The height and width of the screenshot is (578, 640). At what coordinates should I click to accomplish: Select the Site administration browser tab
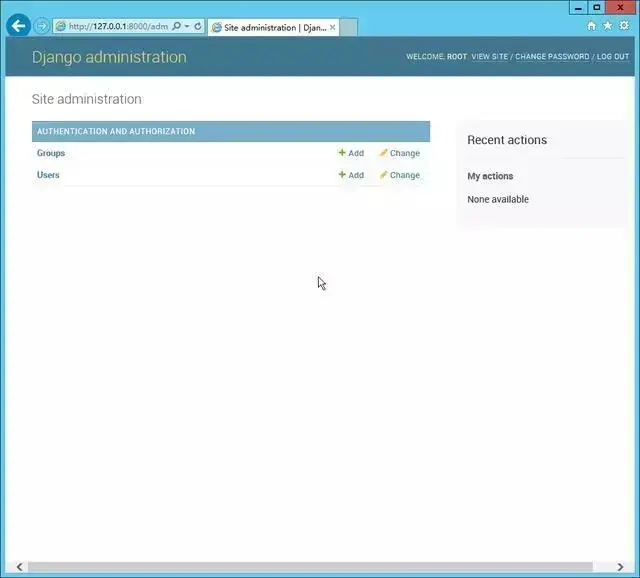pyautogui.click(x=273, y=27)
